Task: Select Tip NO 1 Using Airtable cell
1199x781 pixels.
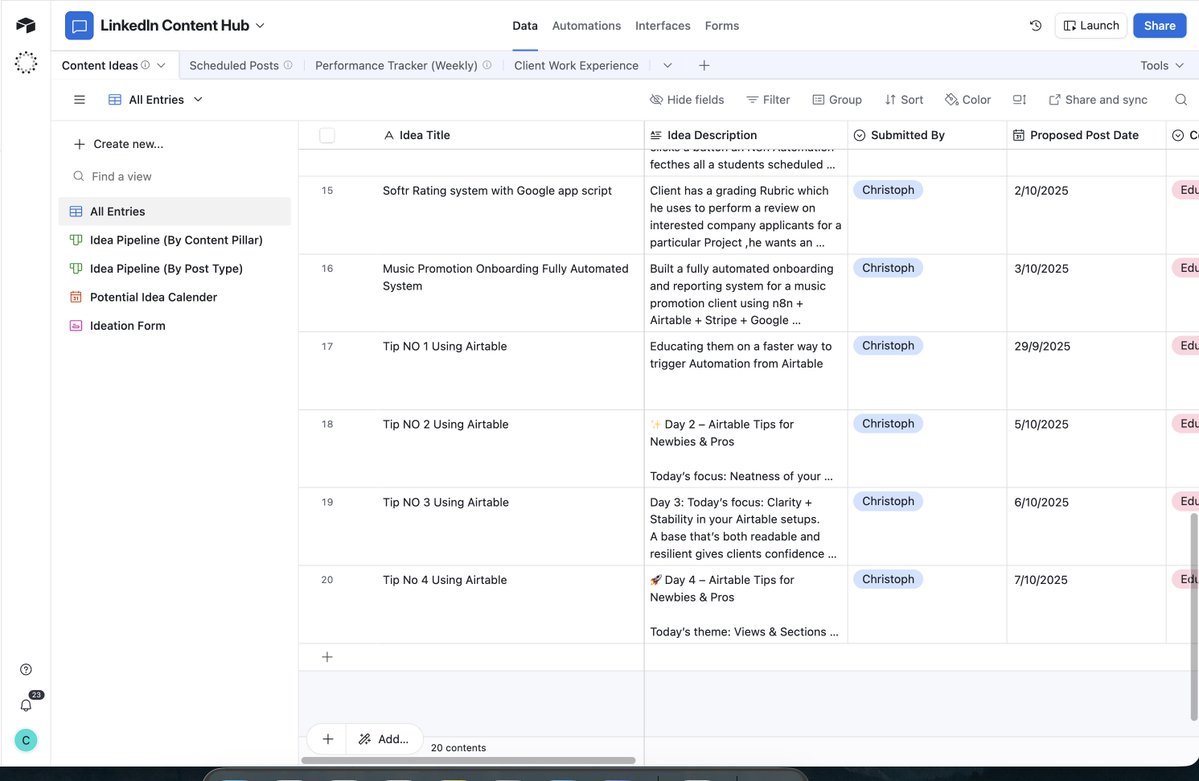Action: coord(509,371)
